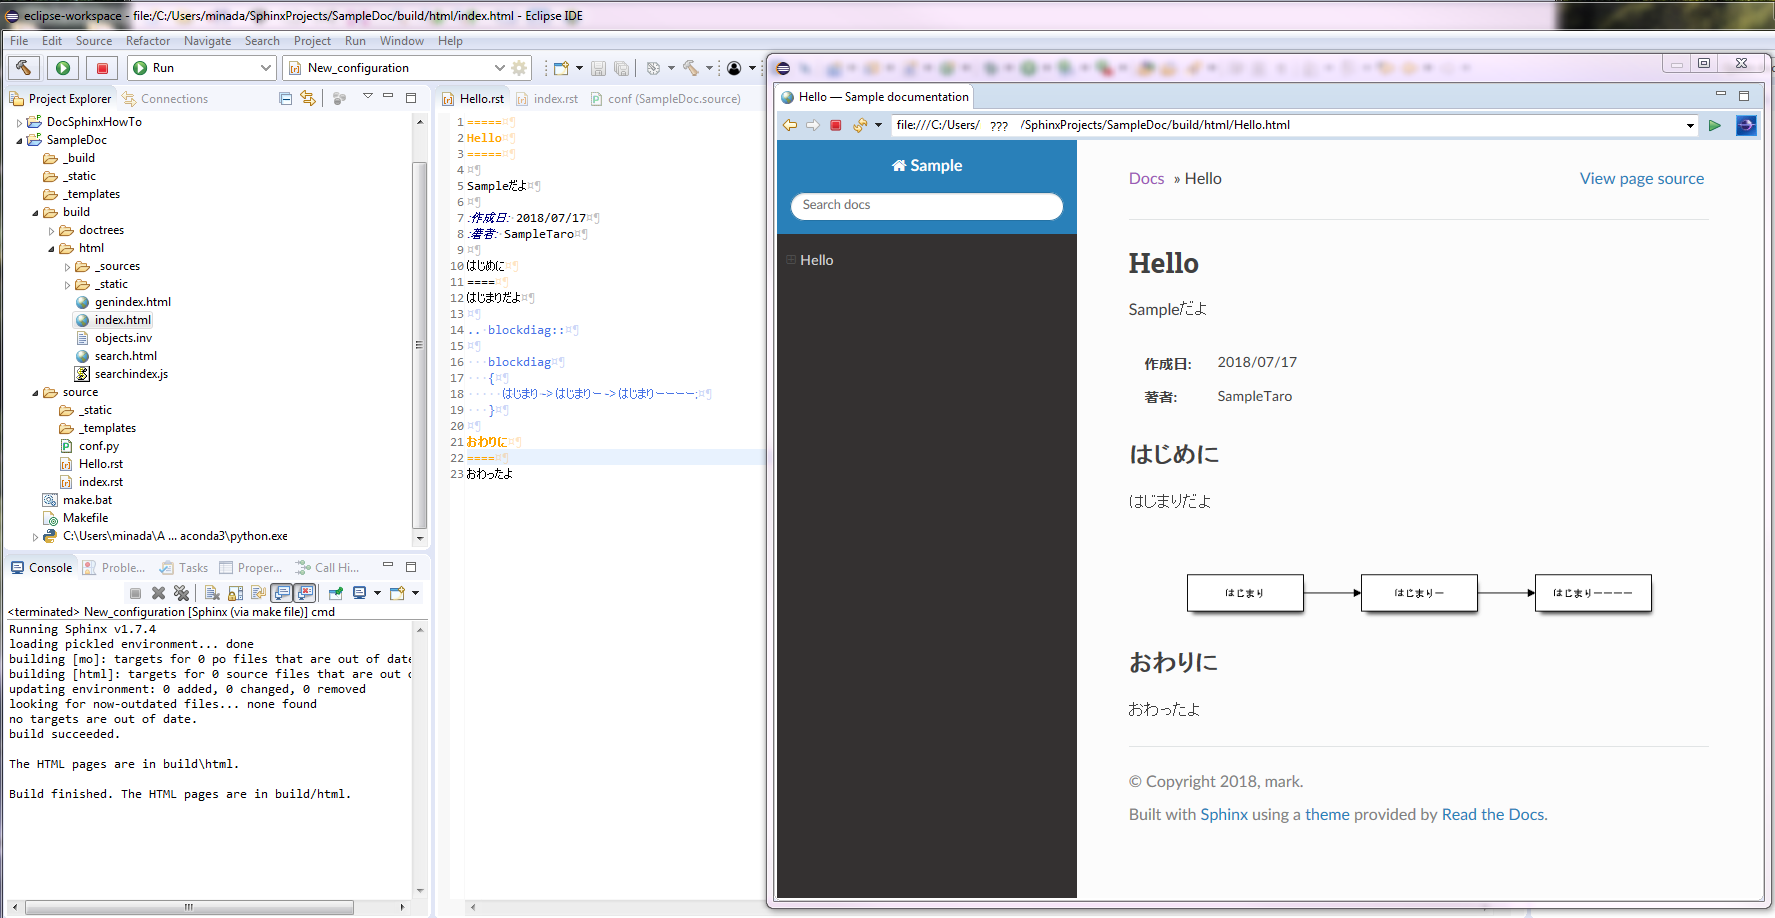Switch to the Tasks tab

(184, 567)
